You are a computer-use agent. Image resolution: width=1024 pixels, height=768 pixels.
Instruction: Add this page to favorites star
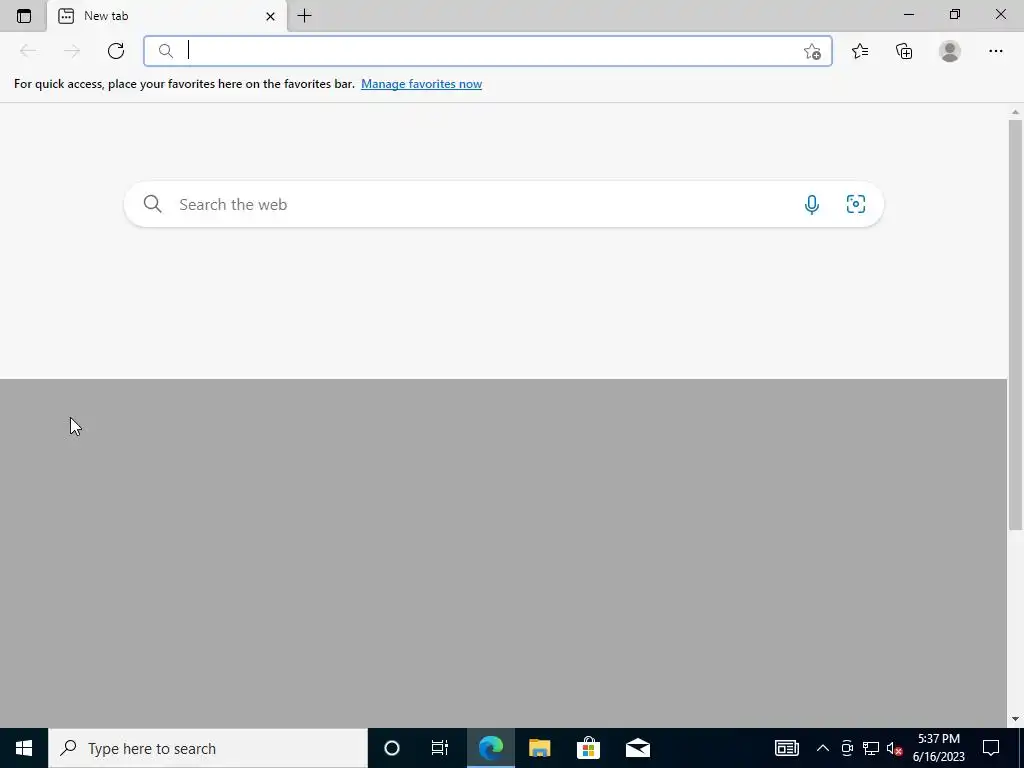(812, 52)
